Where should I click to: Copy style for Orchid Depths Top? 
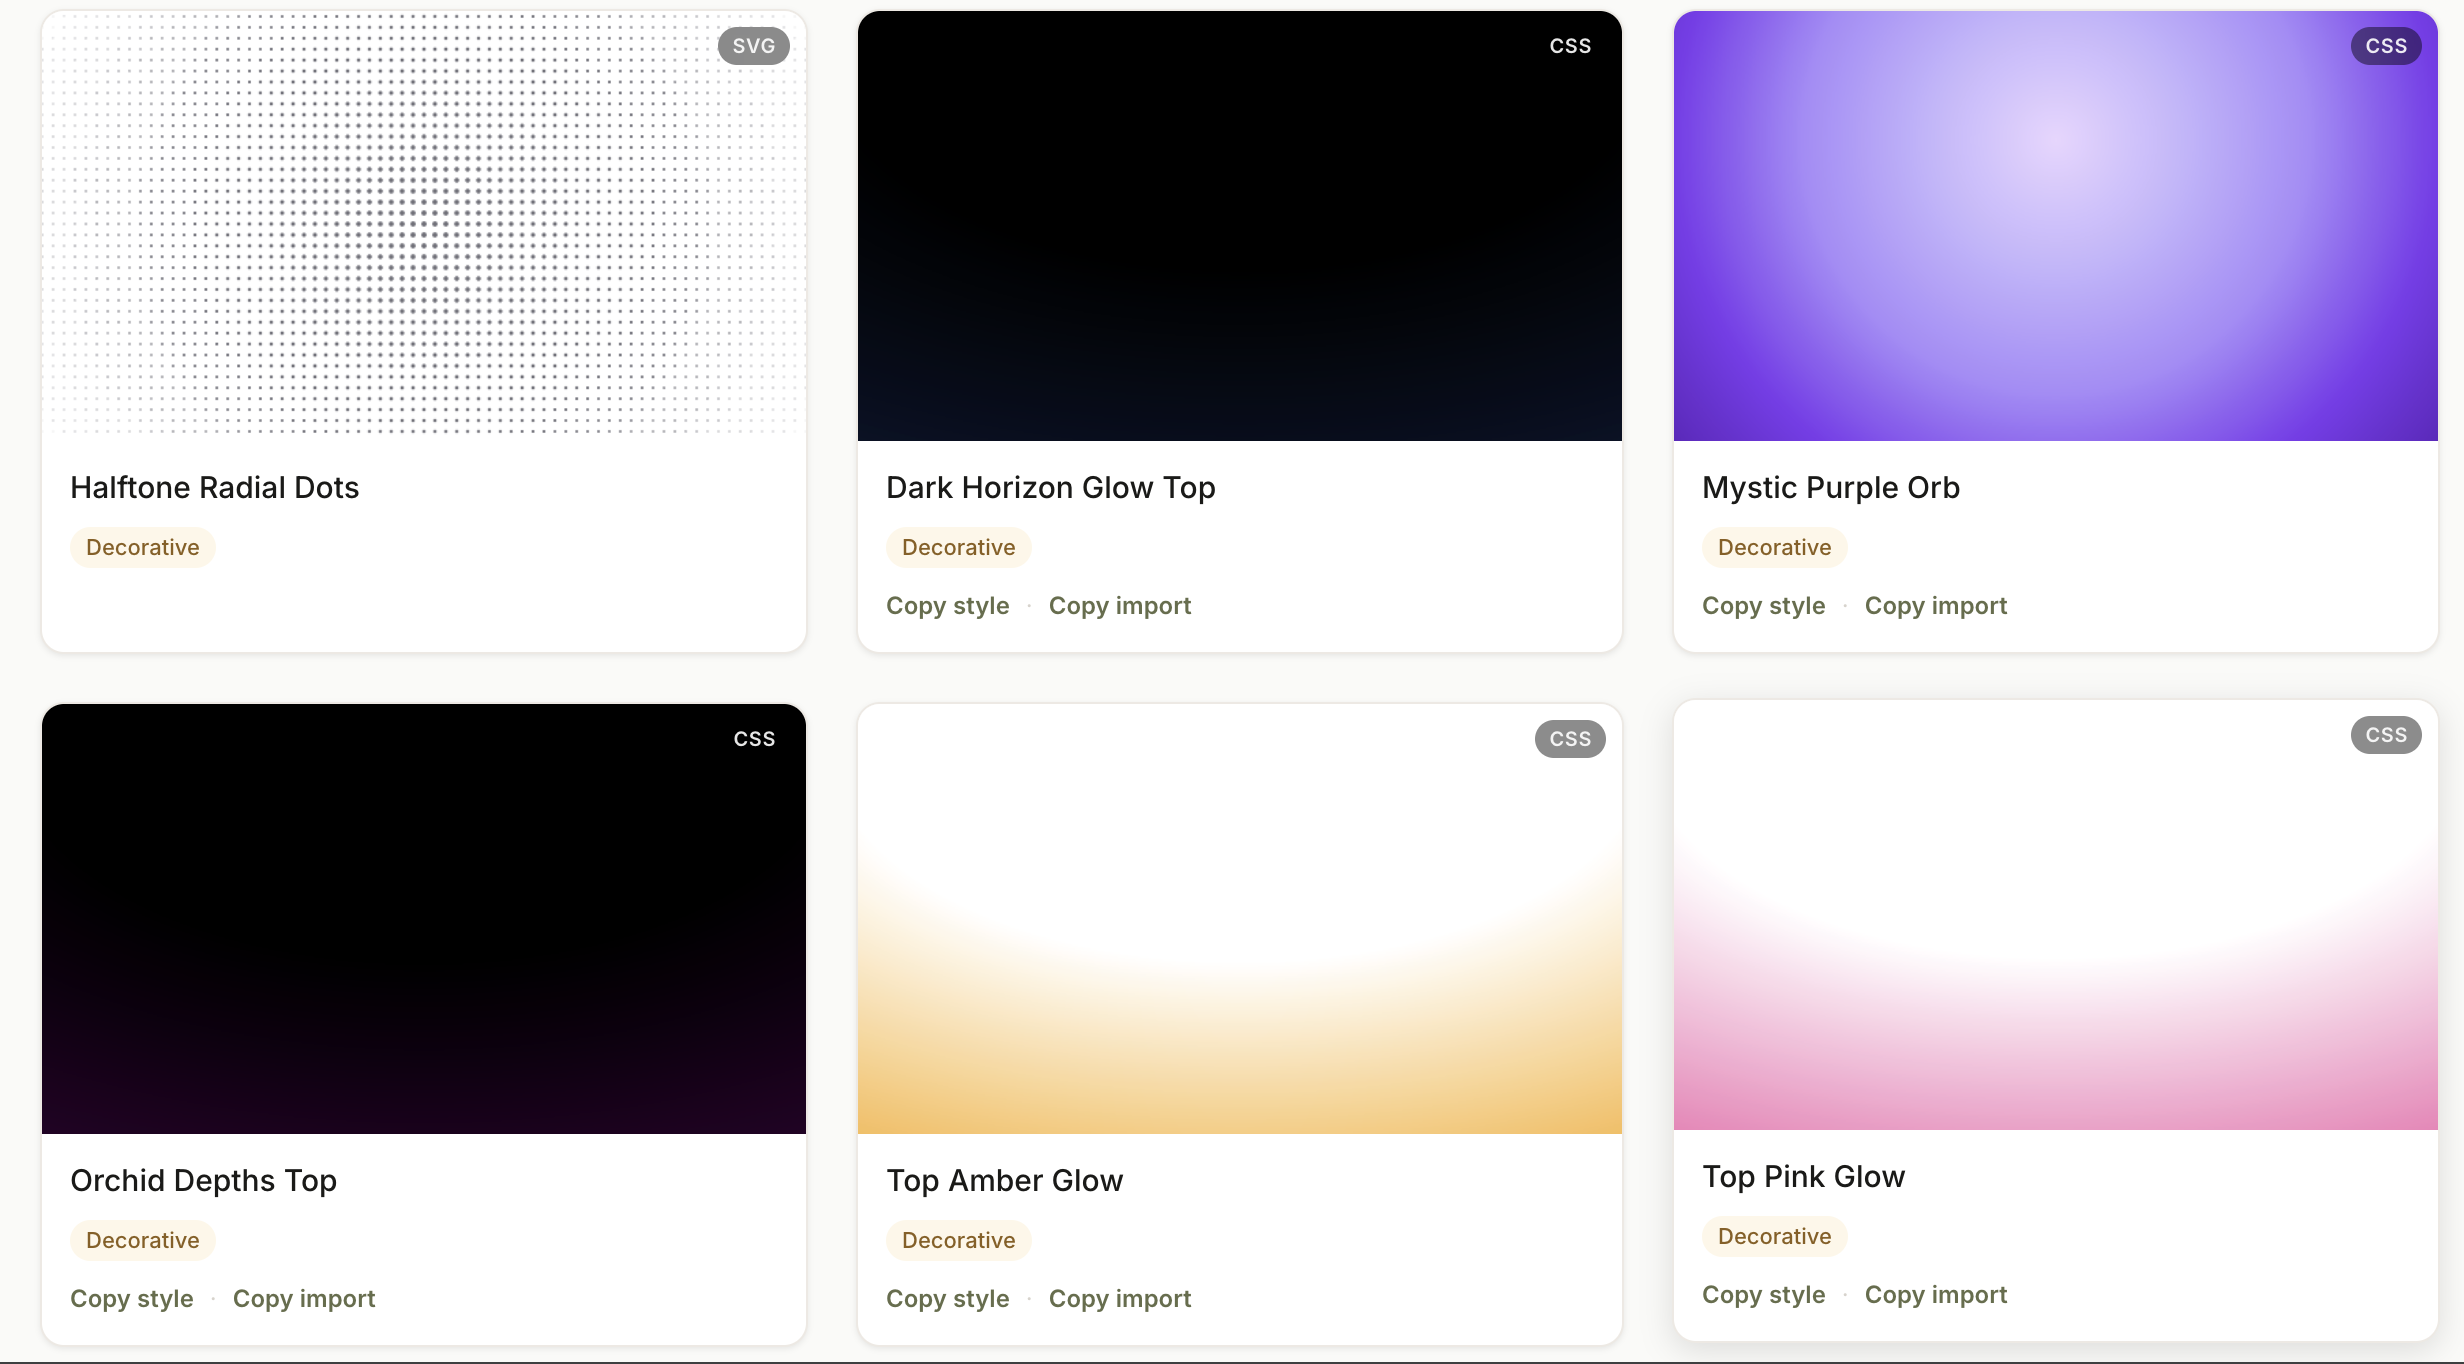(x=131, y=1299)
